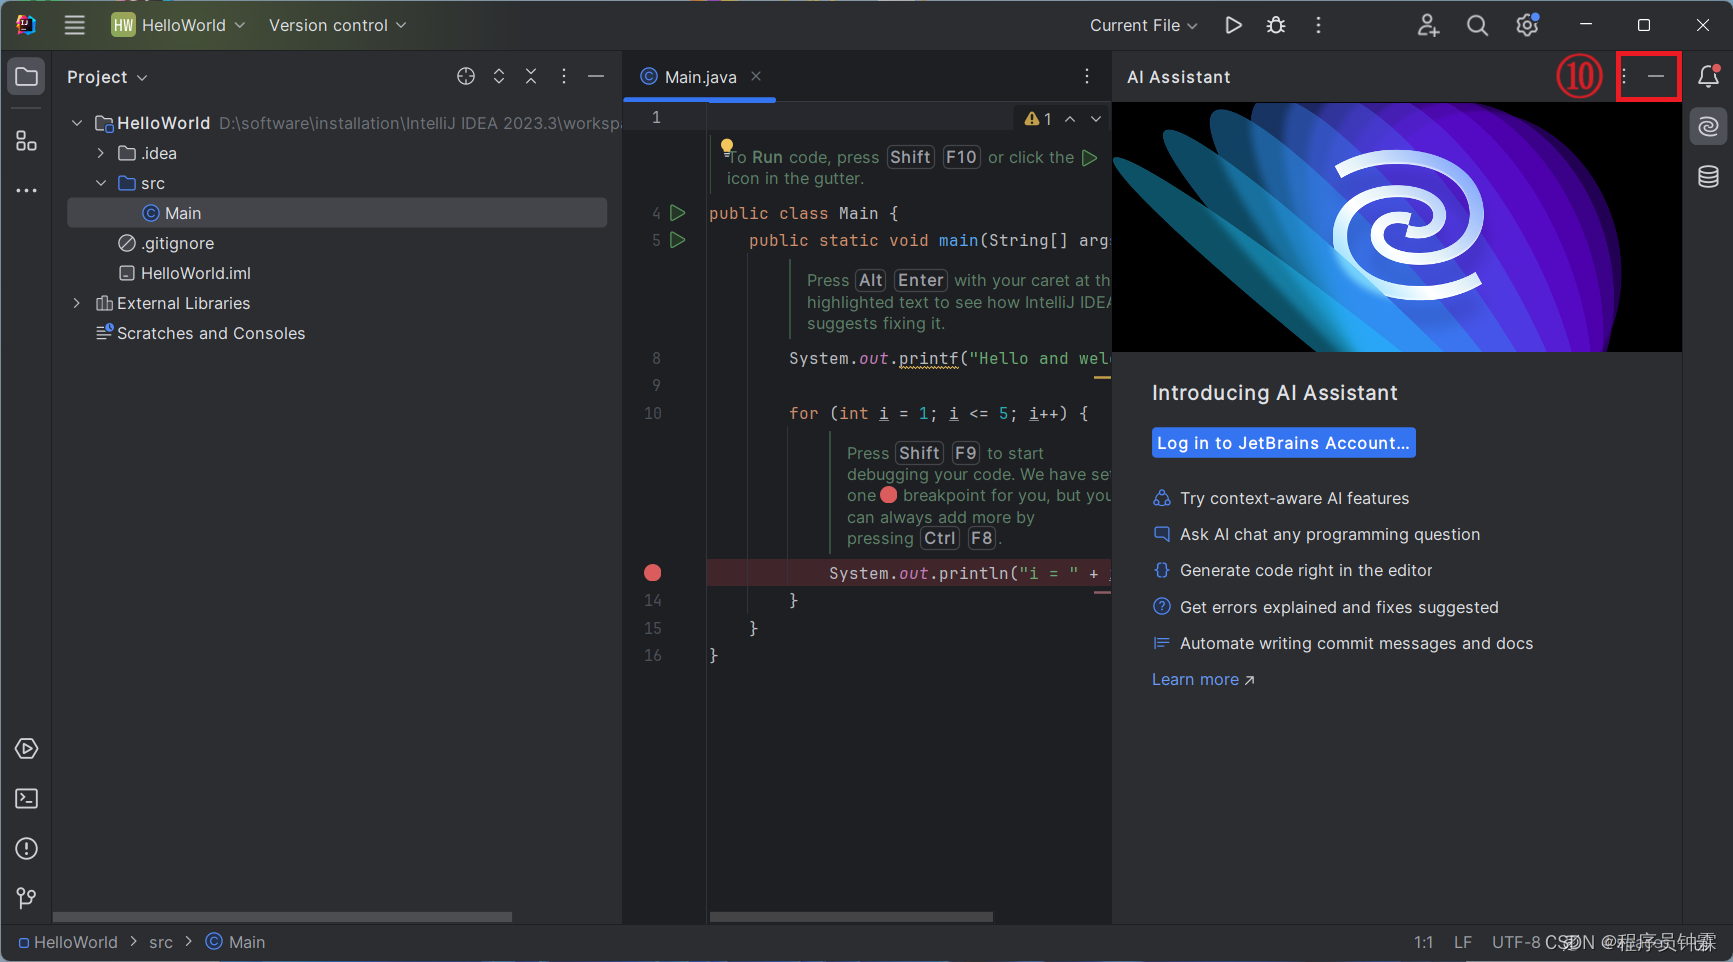The width and height of the screenshot is (1733, 962).
Task: Open the Database tool window
Action: tap(1709, 177)
